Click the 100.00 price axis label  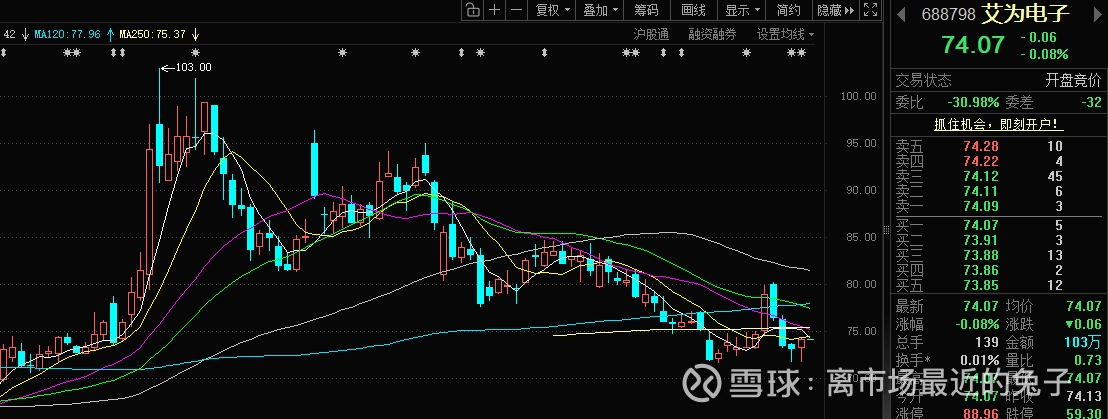(857, 96)
